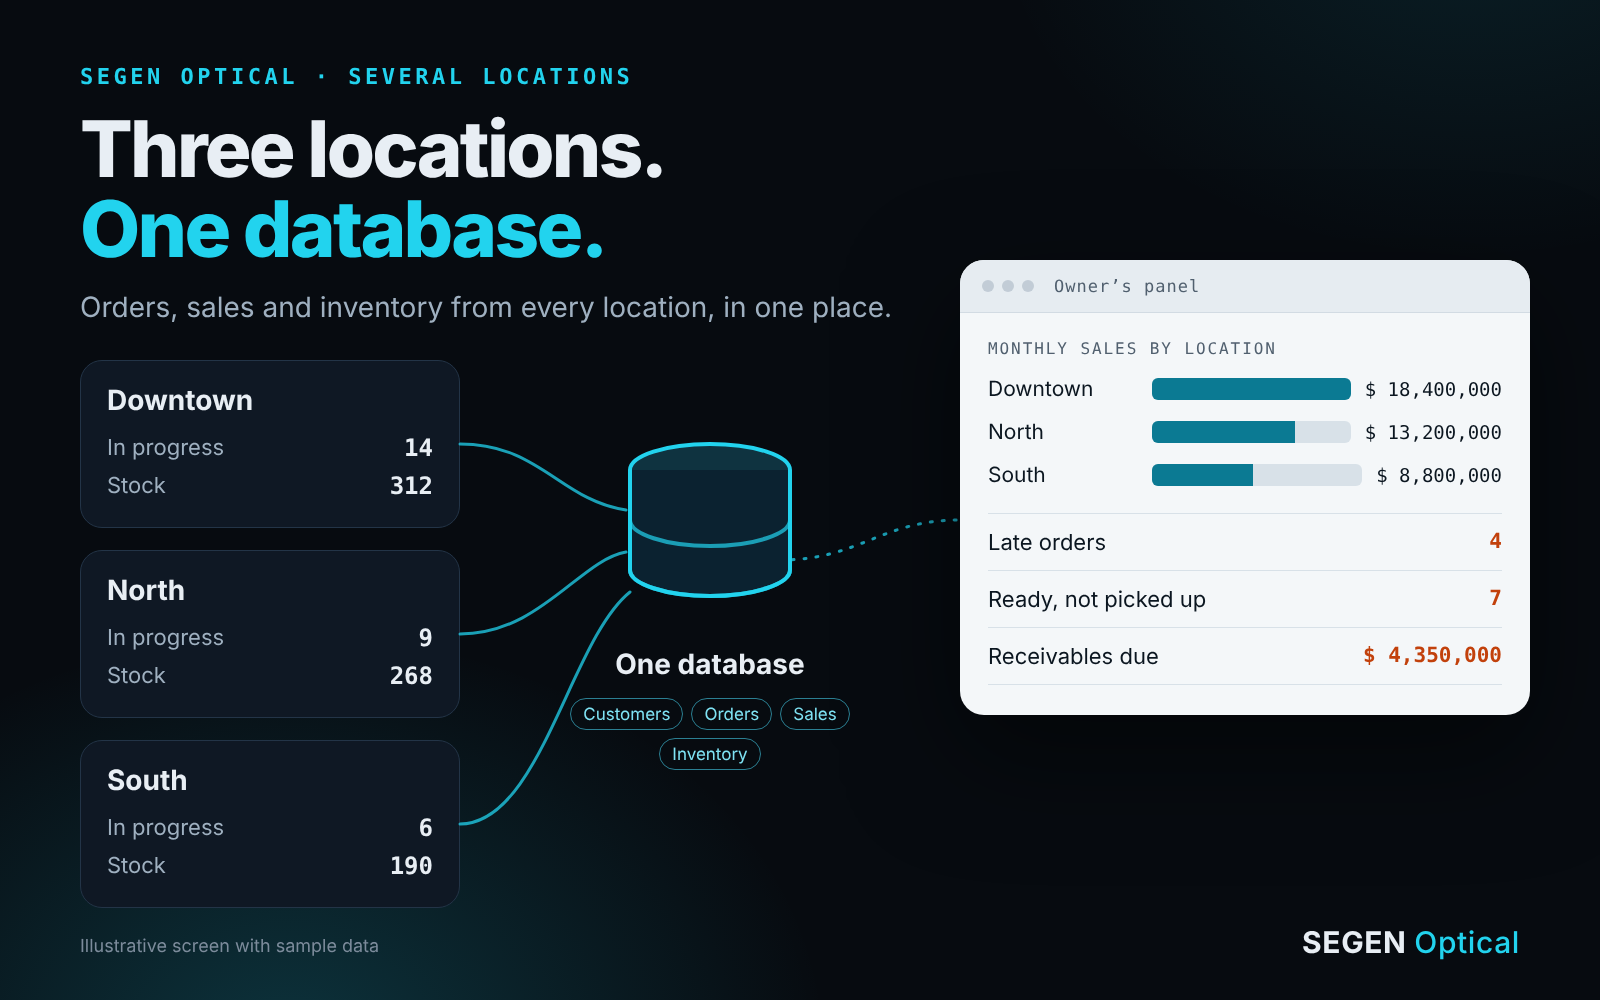This screenshot has width=1600, height=1000.
Task: Click South sales progress bar
Action: (1257, 475)
